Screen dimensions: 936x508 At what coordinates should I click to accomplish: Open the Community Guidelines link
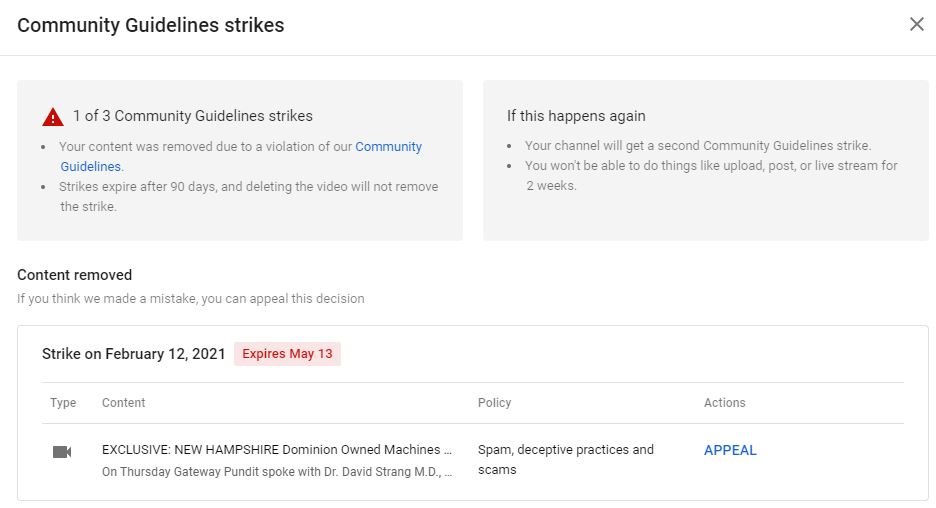coord(388,147)
